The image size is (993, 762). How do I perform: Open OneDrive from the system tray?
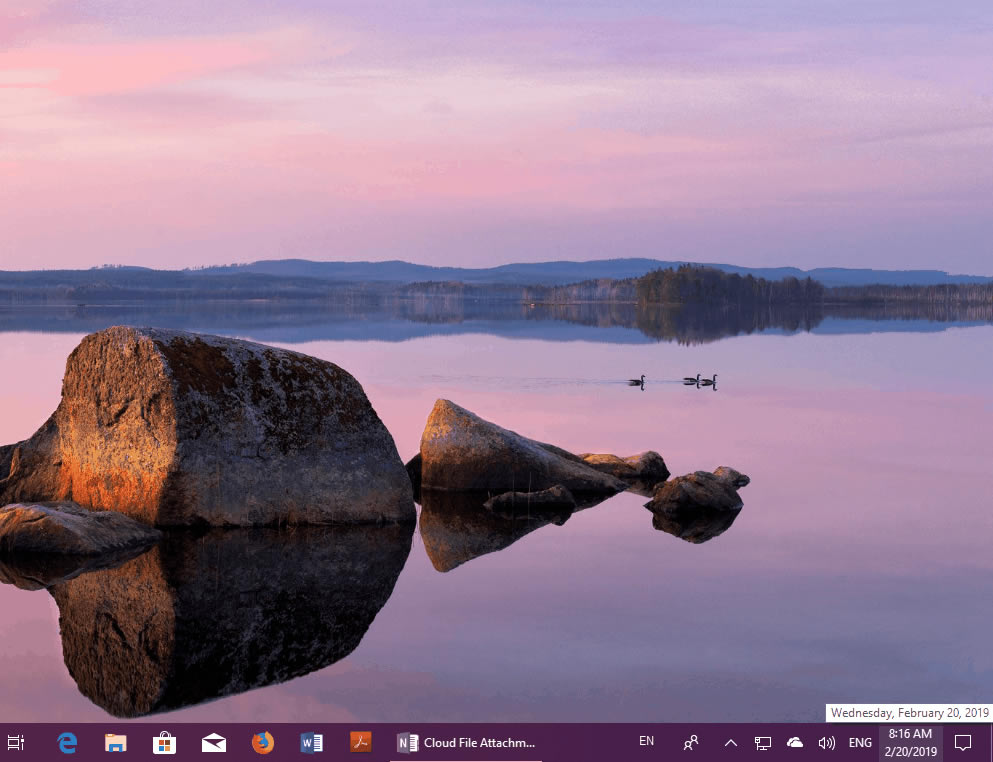point(795,743)
